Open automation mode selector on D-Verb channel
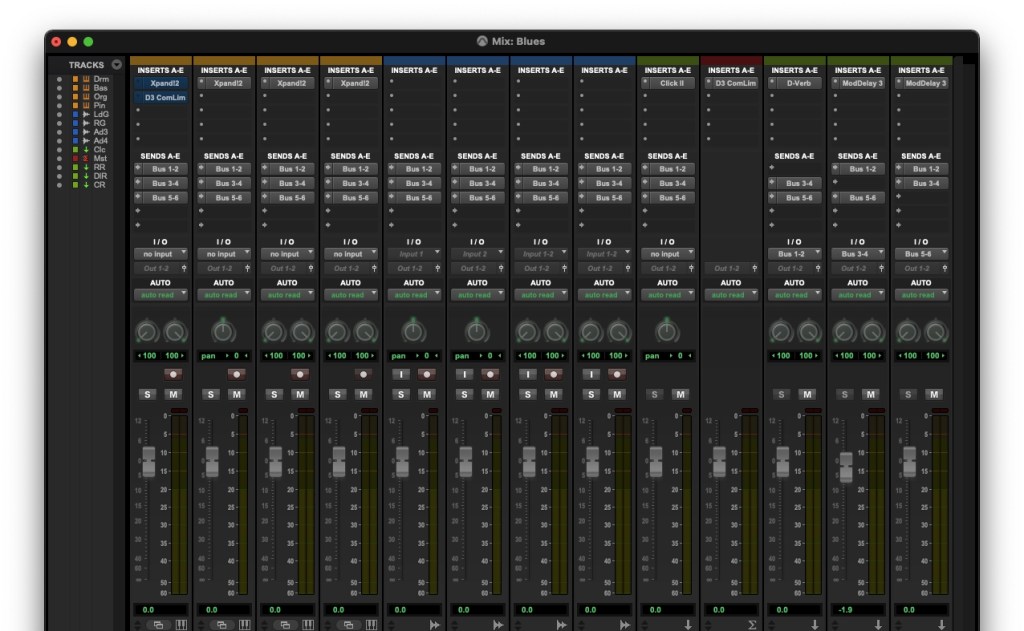This screenshot has height=631, width=1024. click(x=794, y=295)
